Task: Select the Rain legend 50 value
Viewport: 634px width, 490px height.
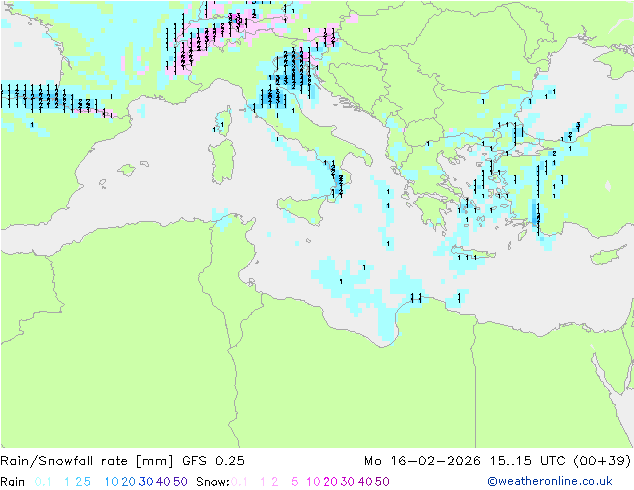Action: click(180, 482)
